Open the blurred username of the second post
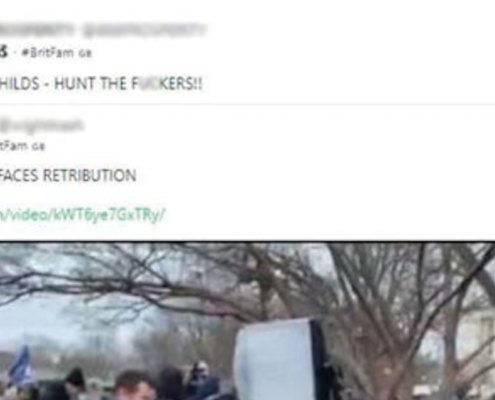The height and width of the screenshot is (400, 495). (x=41, y=126)
